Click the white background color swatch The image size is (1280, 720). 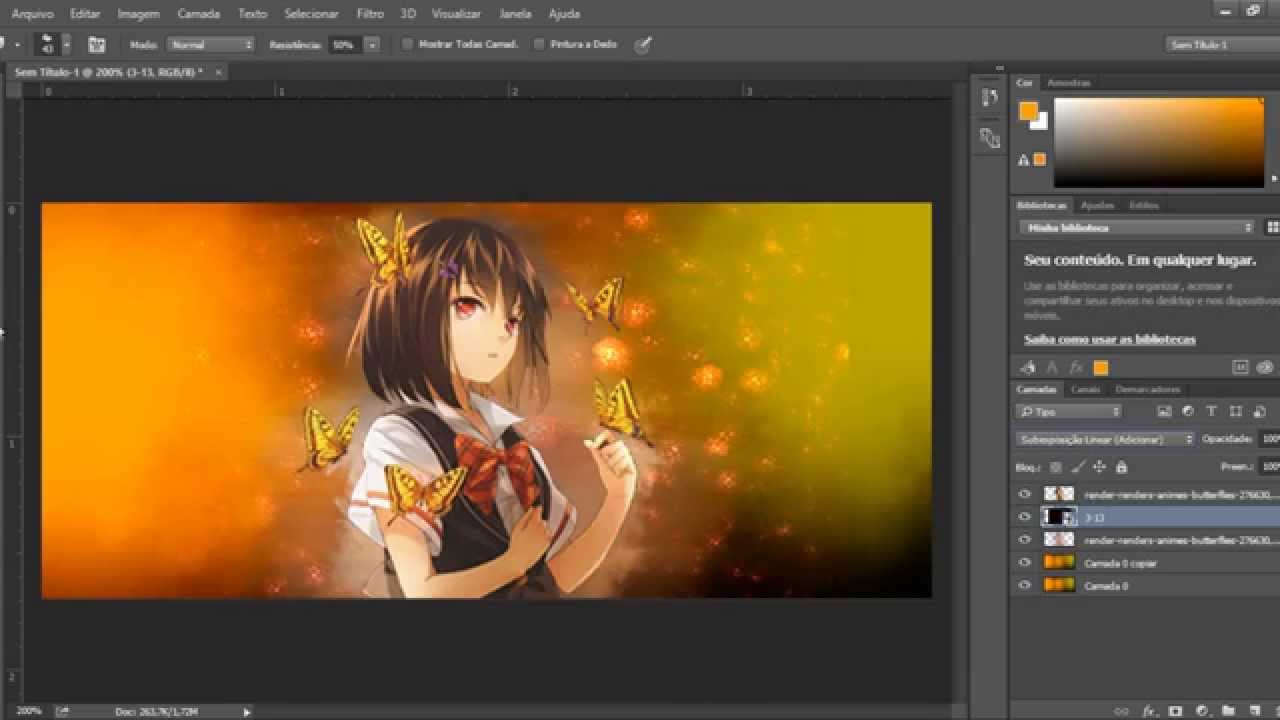(1041, 122)
